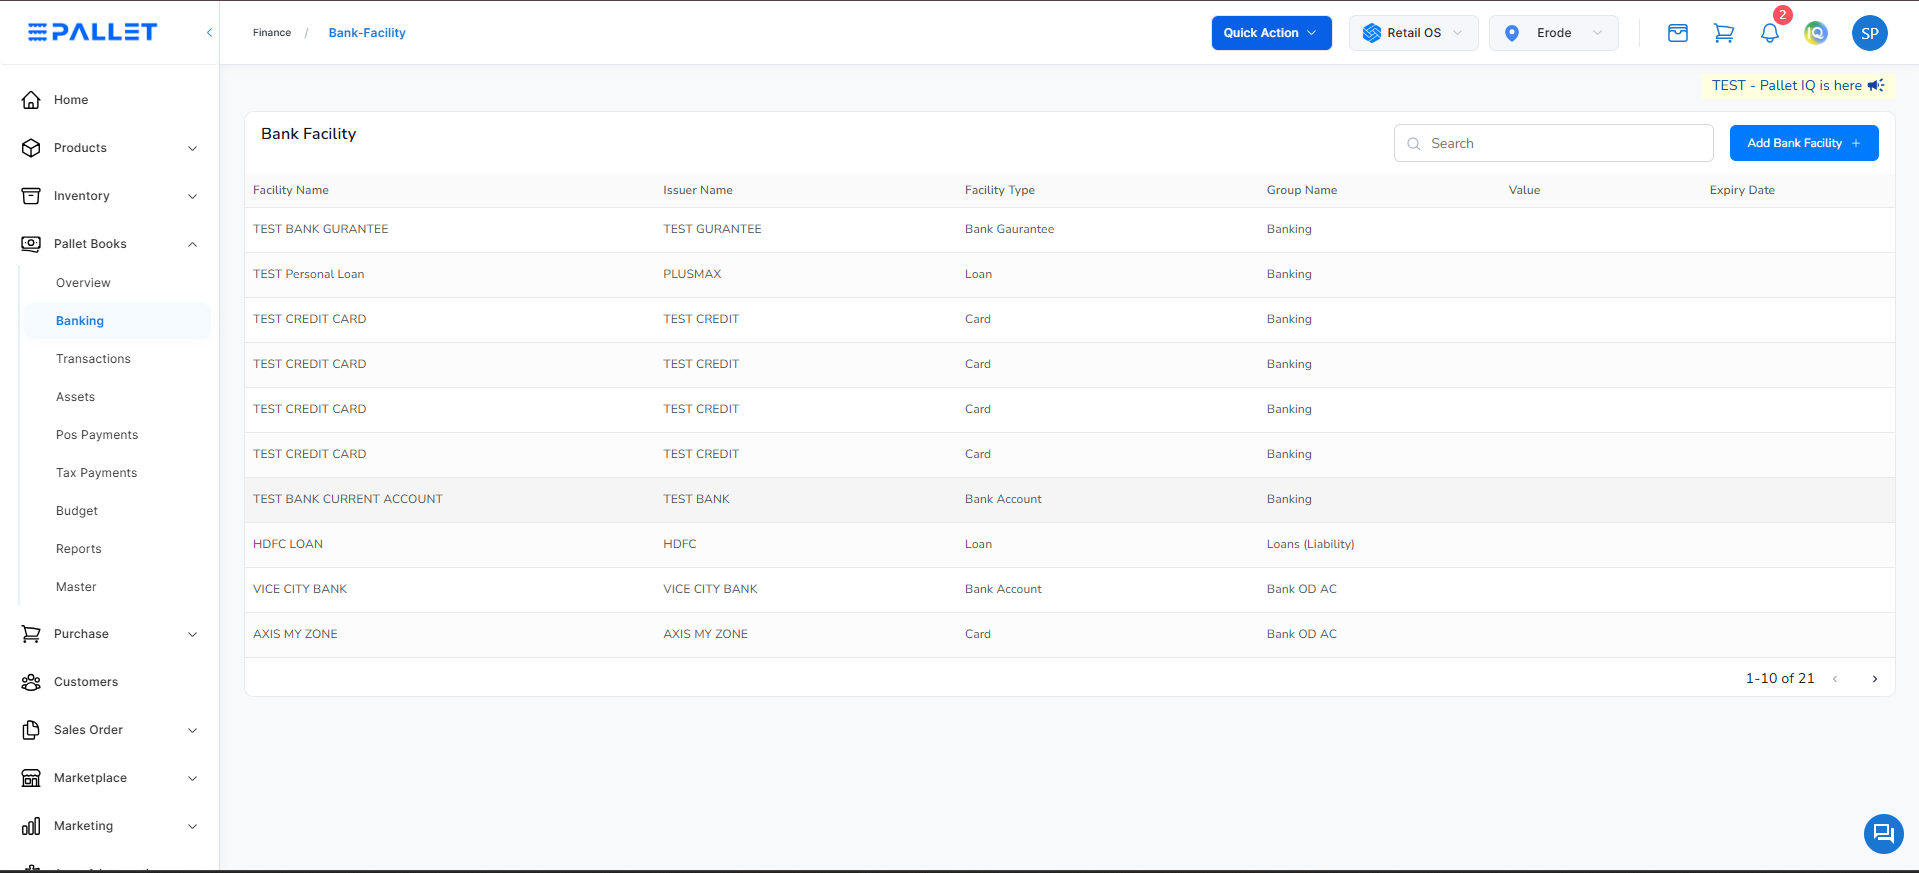Screen dimensions: 1919x873
Task: Open Reports under Pallet Books
Action: pos(79,549)
